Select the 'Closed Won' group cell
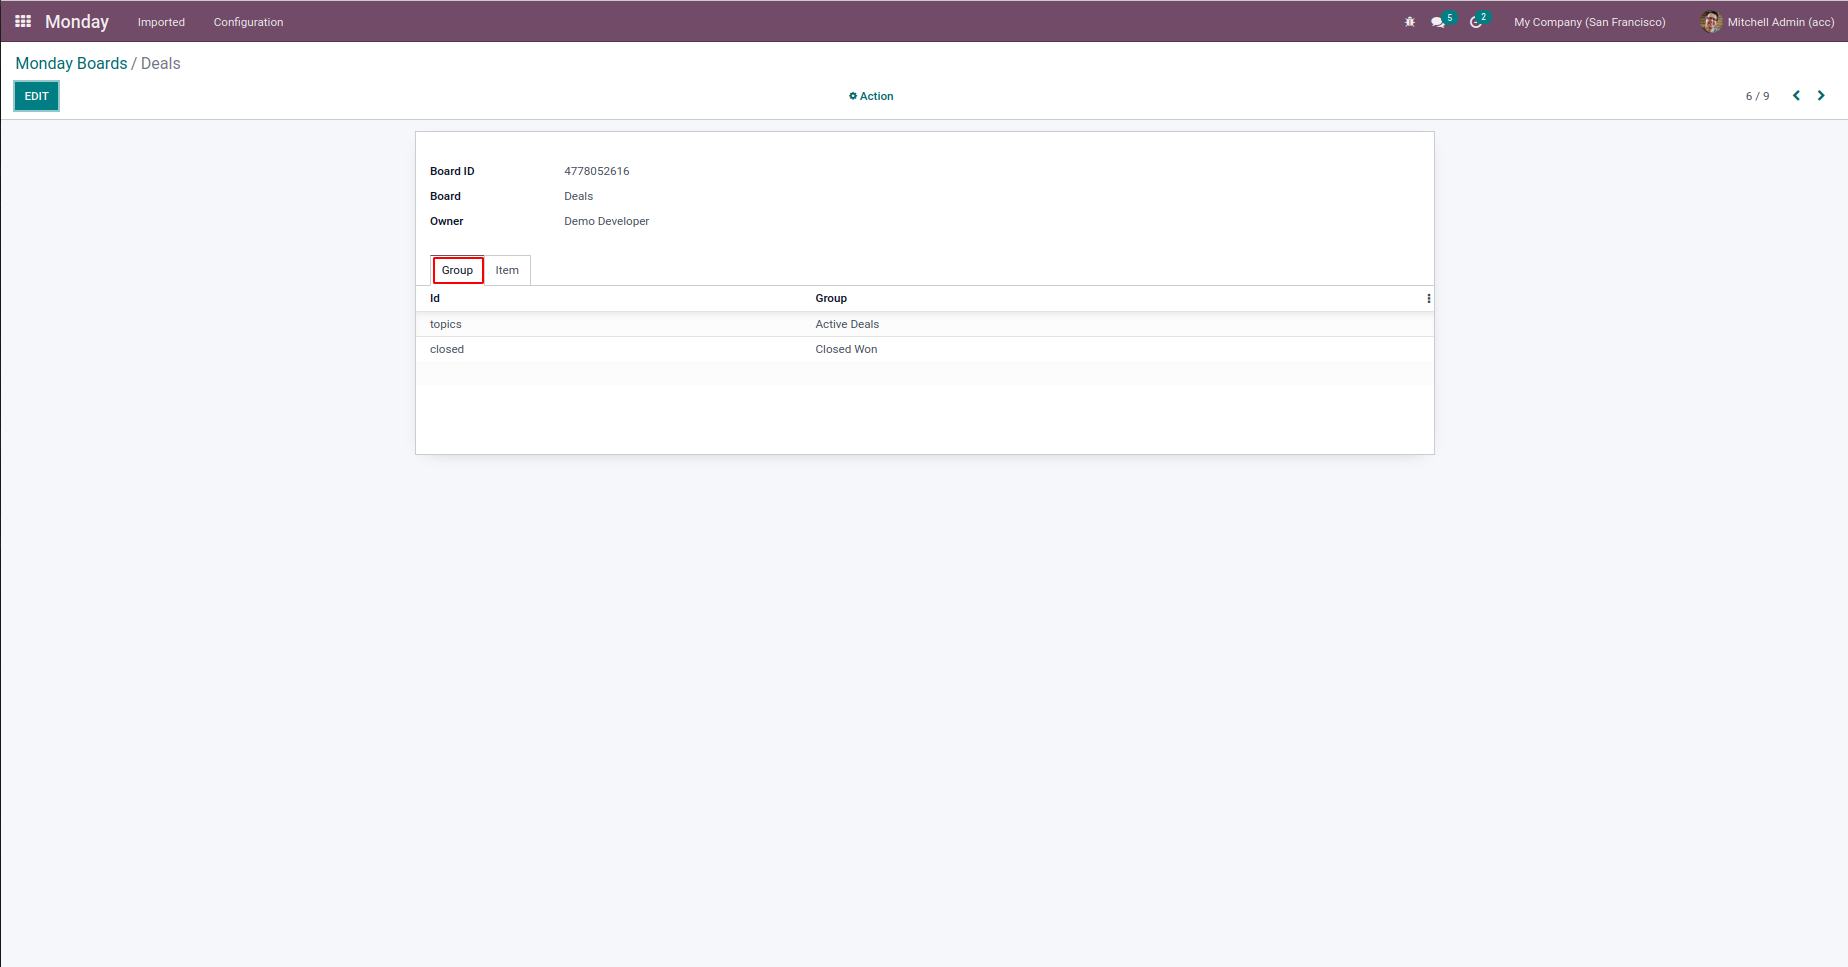Image resolution: width=1848 pixels, height=967 pixels. tap(846, 349)
